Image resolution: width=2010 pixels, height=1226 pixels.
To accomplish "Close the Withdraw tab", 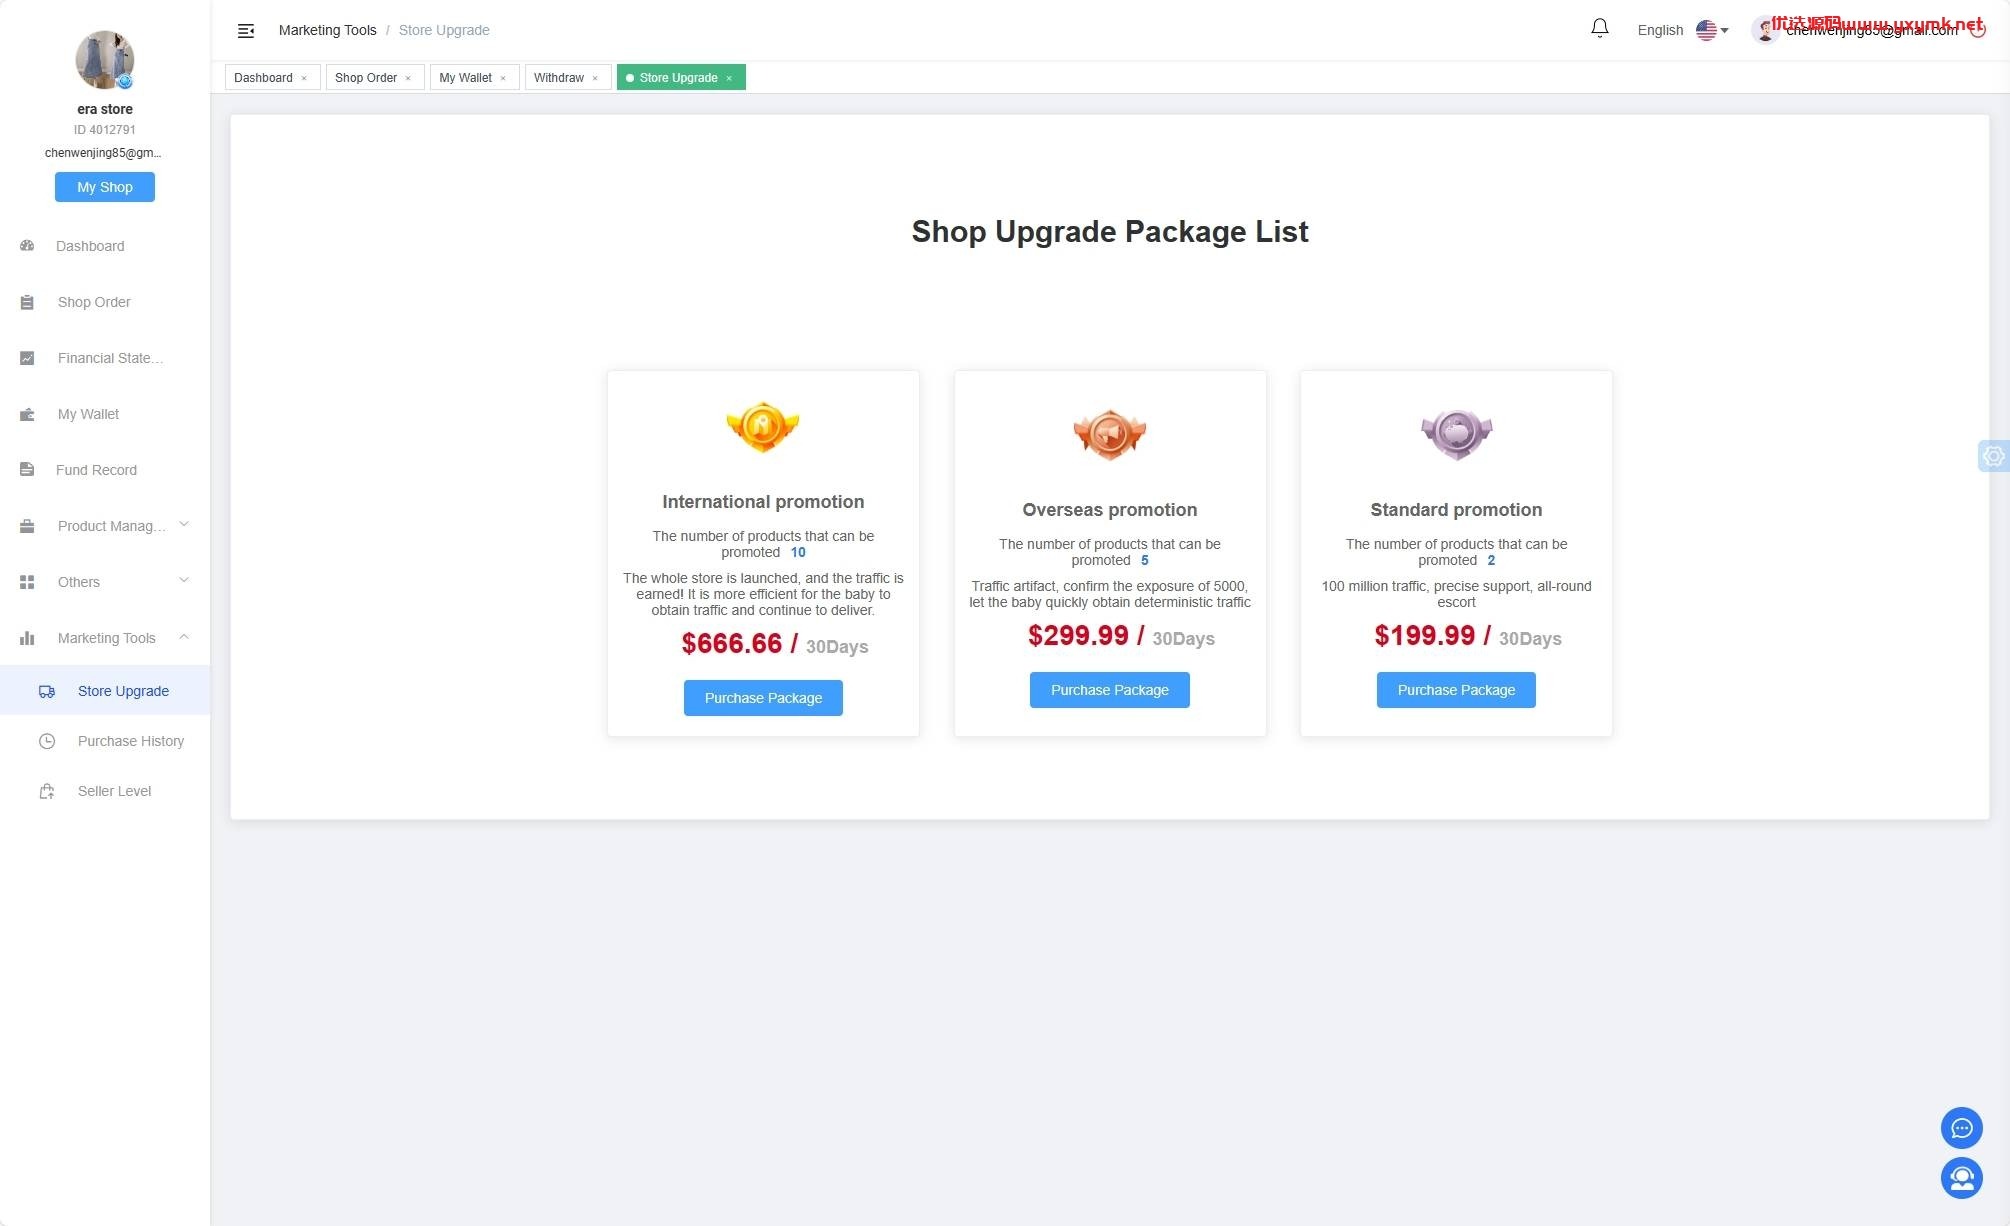I will point(595,78).
